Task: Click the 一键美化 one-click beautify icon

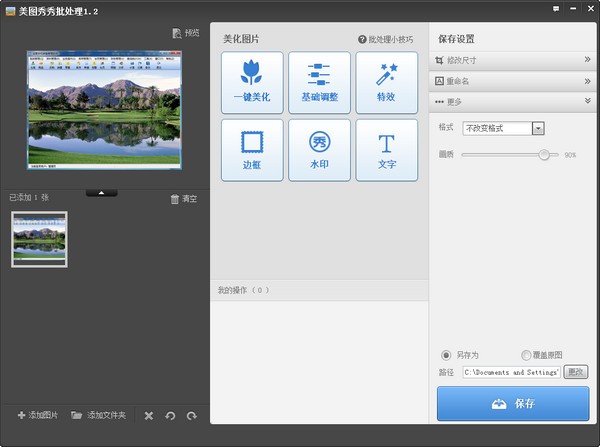Action: pos(251,83)
